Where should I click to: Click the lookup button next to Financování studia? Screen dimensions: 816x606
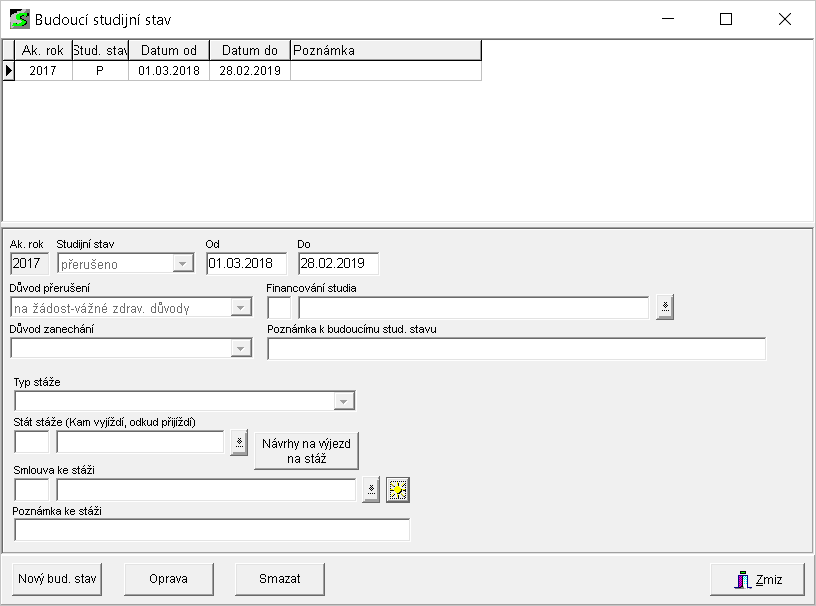(x=665, y=308)
